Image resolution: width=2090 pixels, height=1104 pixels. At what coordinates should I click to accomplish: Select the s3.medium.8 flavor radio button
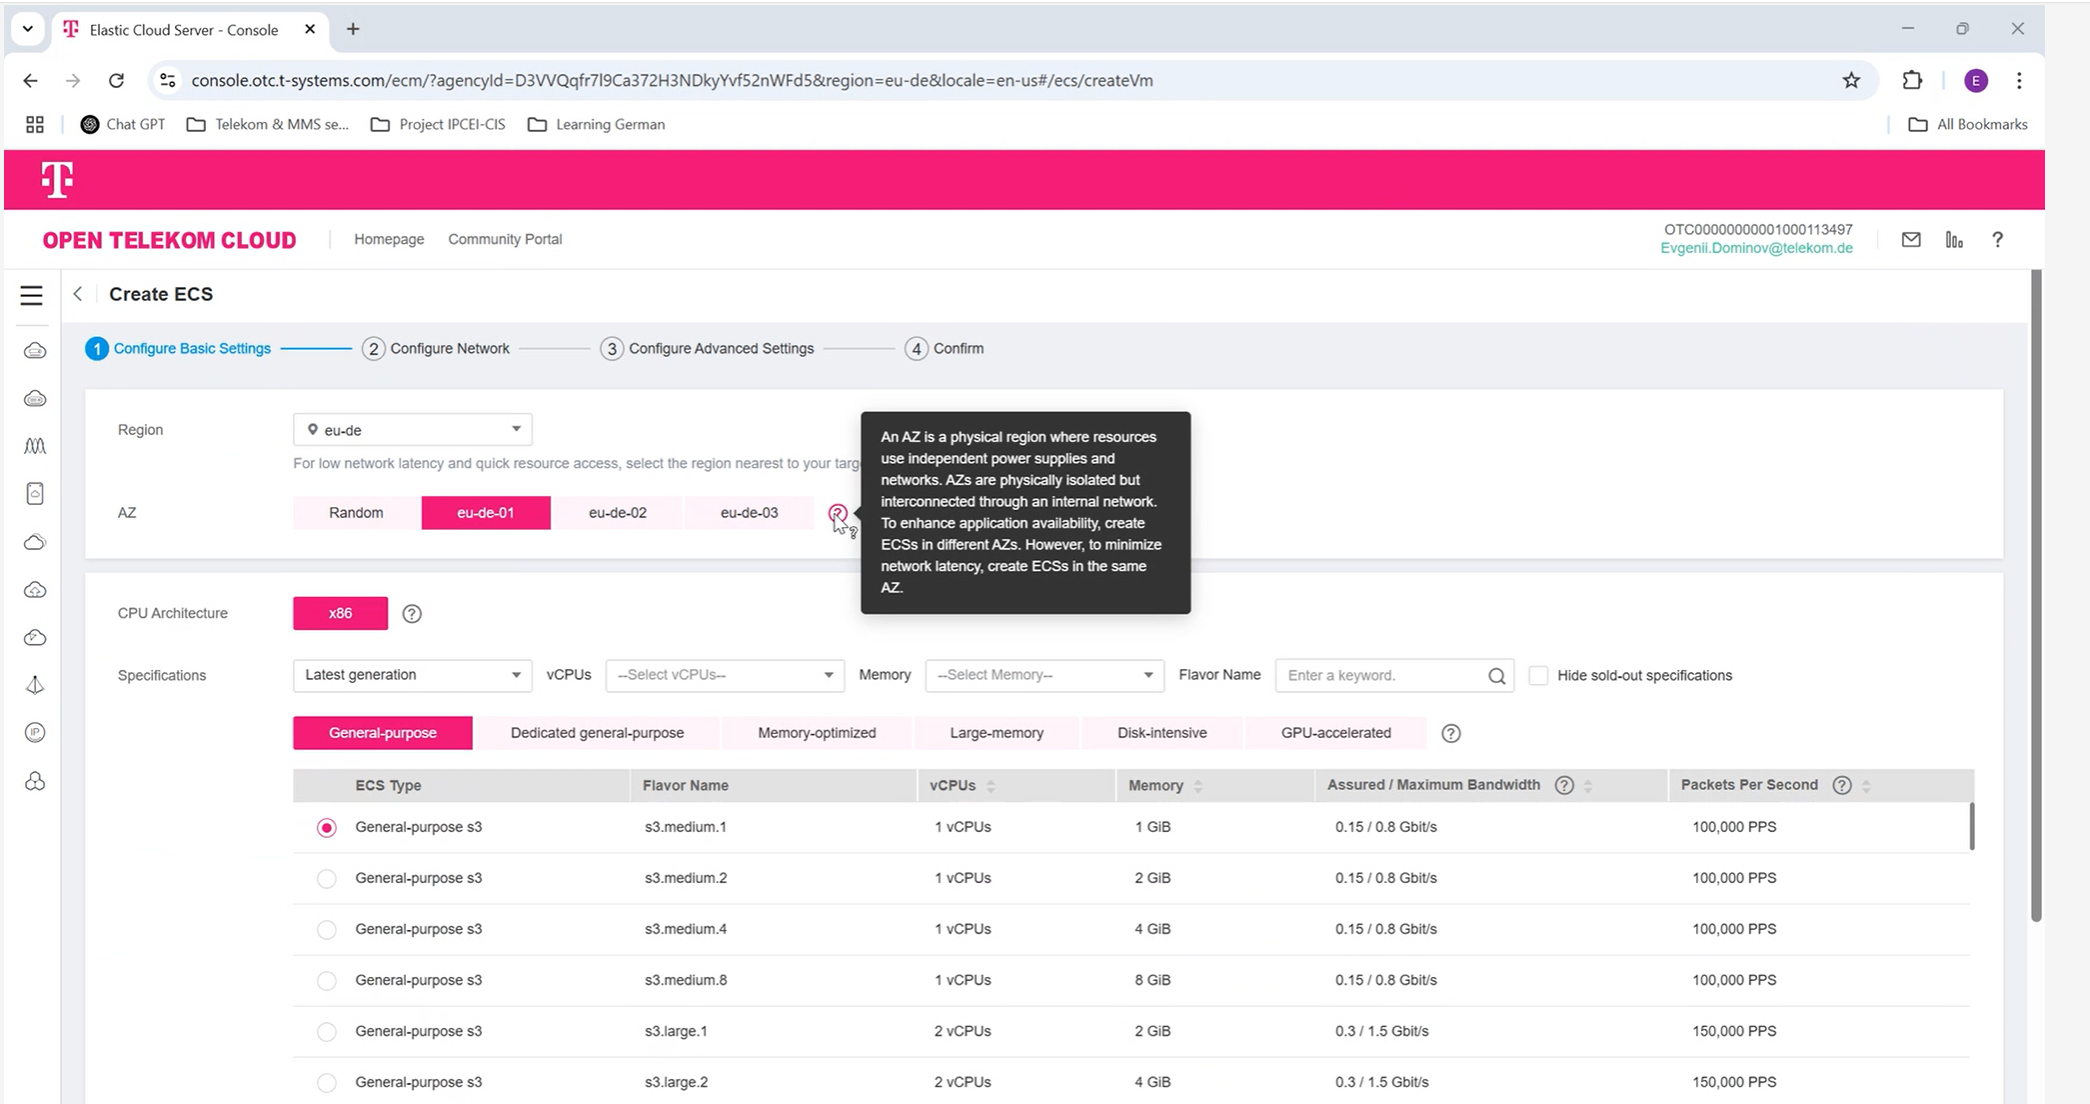[326, 981]
